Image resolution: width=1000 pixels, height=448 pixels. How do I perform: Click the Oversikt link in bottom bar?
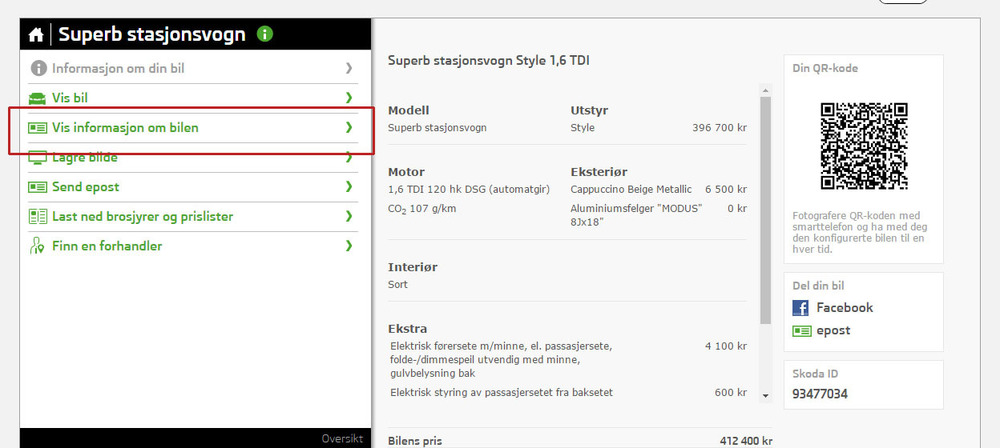pos(340,439)
